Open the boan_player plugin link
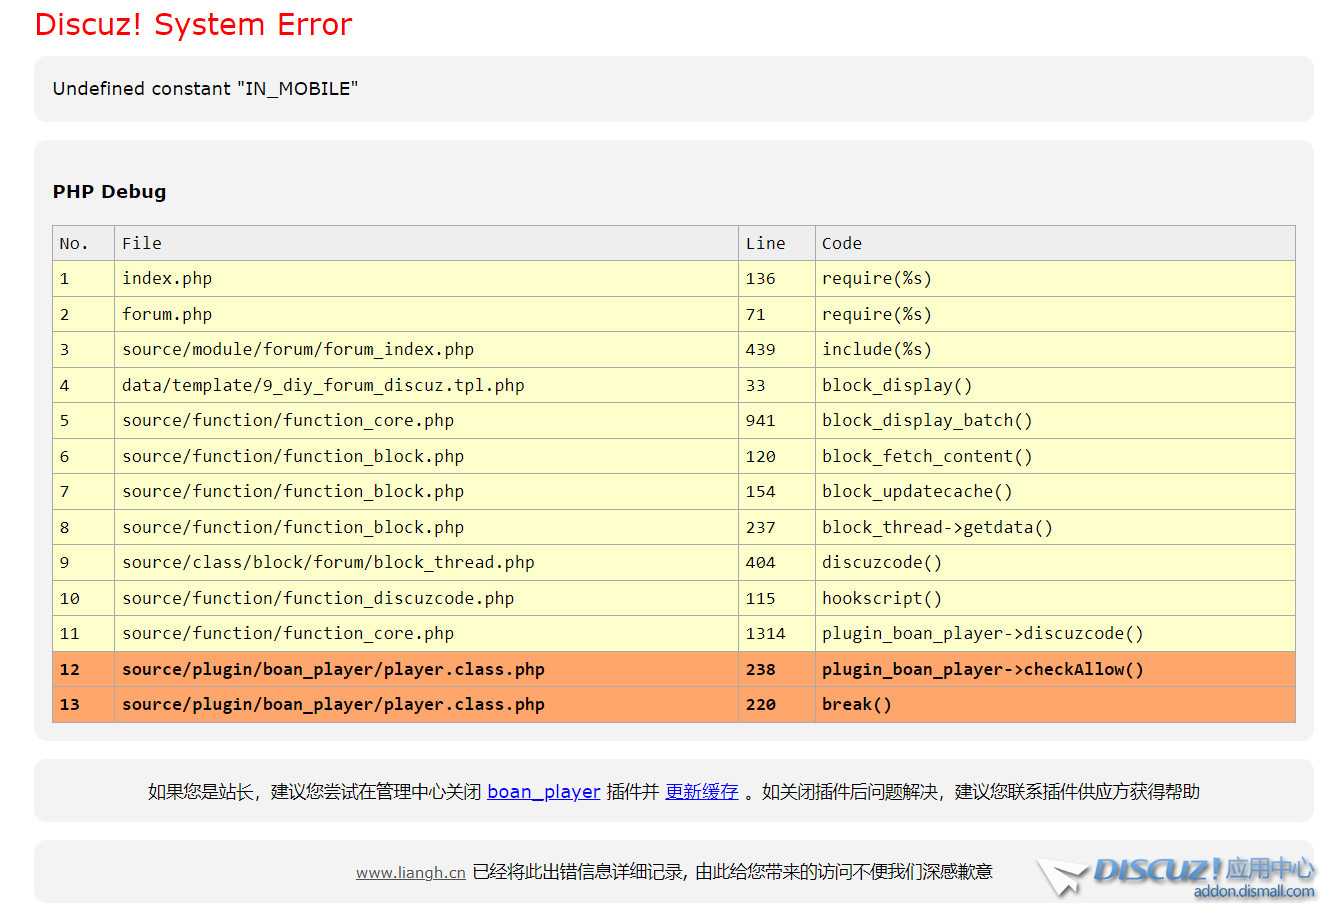1333x917 pixels. coord(543,792)
